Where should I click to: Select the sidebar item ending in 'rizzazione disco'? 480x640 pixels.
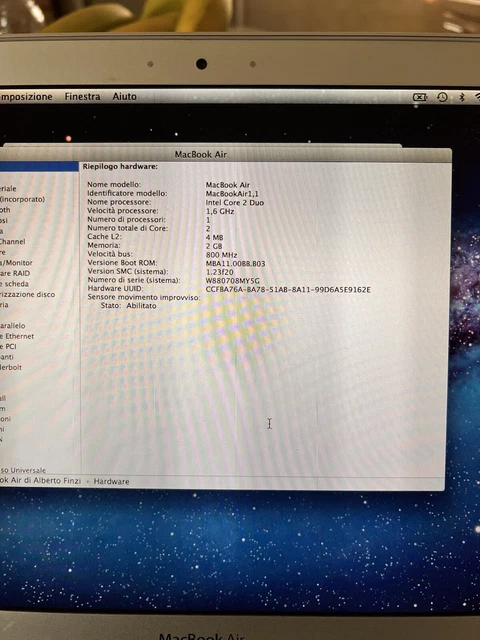pyautogui.click(x=27, y=295)
